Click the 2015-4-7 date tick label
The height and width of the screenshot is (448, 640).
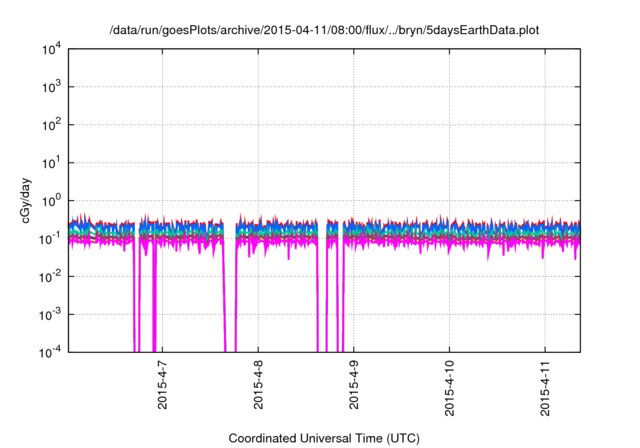tap(162, 385)
